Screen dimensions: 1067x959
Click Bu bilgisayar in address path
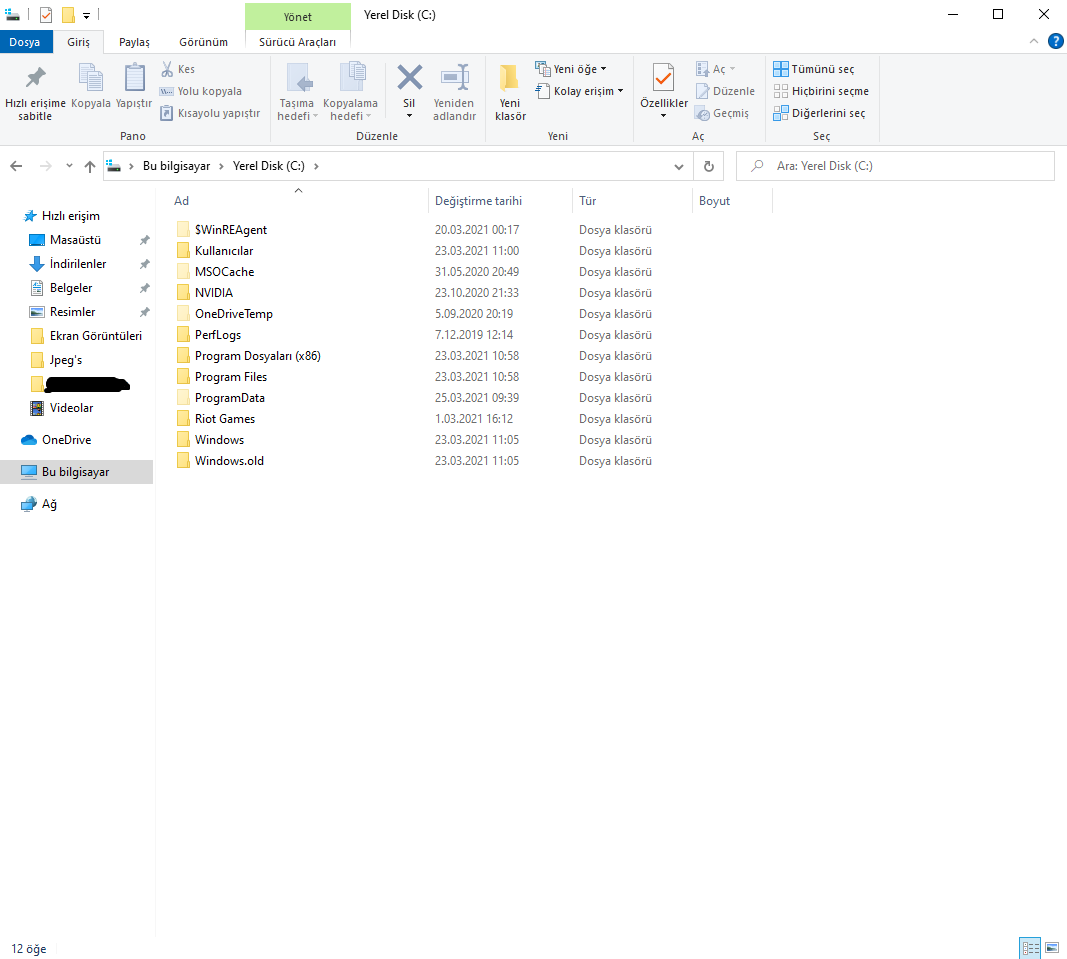[x=176, y=166]
